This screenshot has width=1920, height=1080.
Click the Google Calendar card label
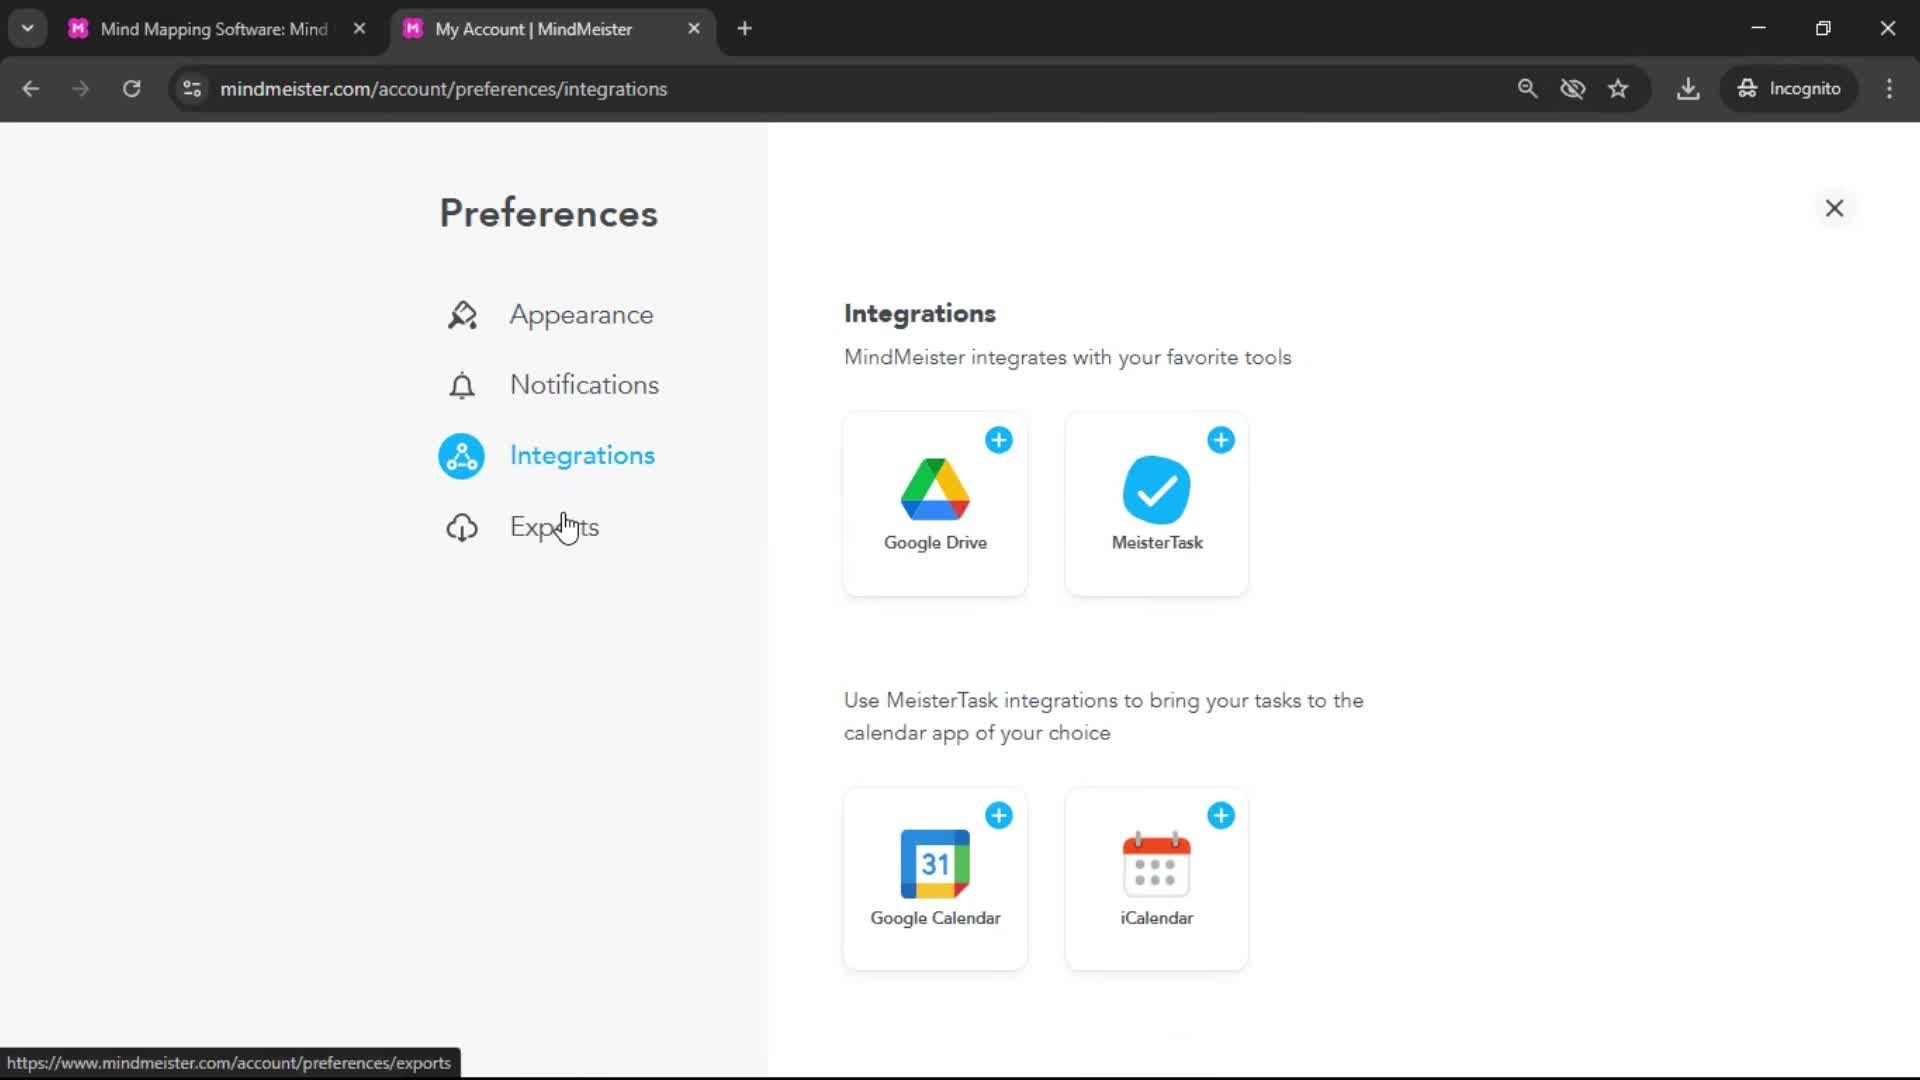point(935,918)
